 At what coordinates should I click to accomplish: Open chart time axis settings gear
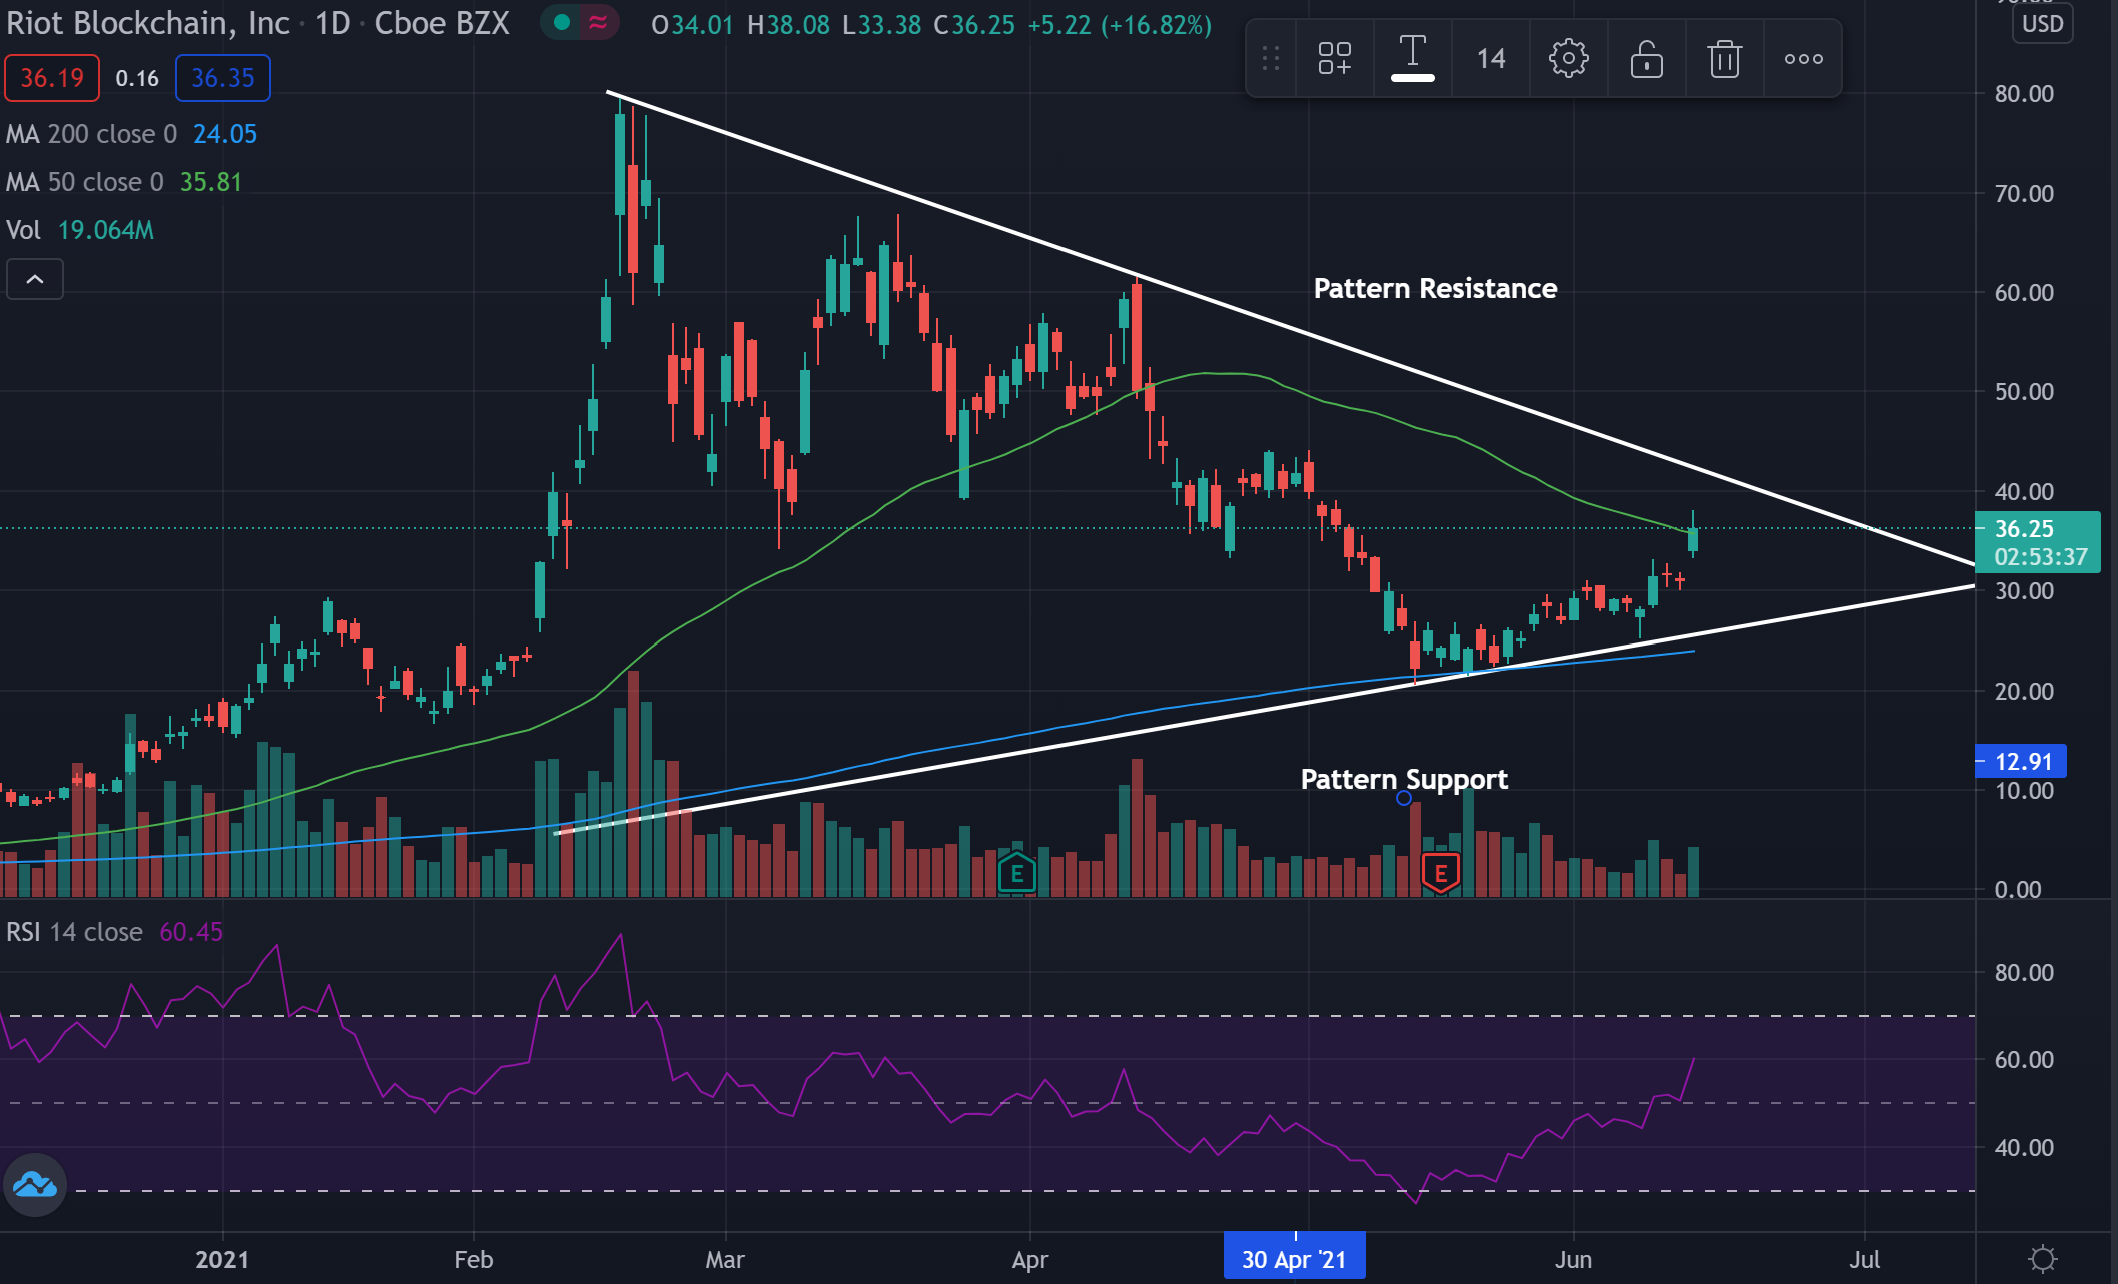pos(2042,1258)
